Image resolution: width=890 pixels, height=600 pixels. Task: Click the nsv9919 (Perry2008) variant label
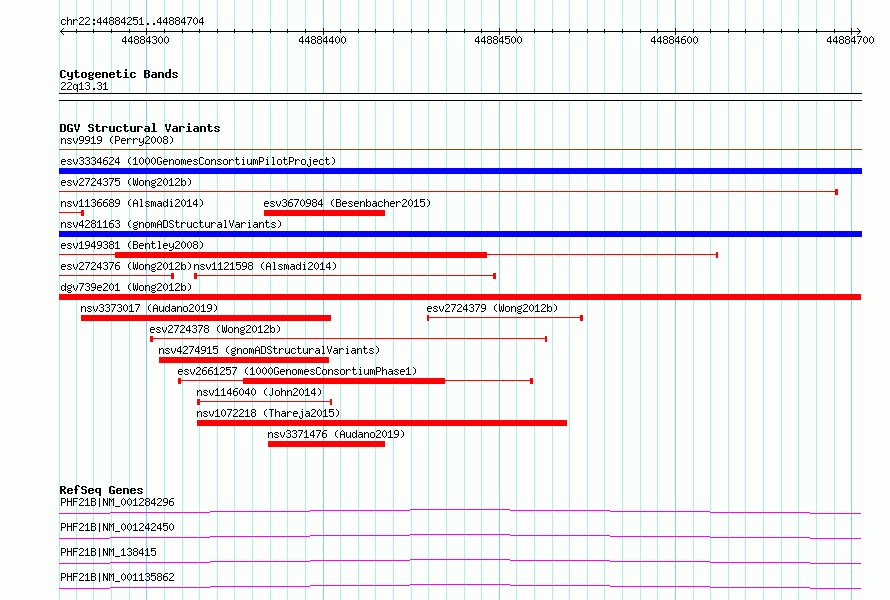tap(117, 140)
